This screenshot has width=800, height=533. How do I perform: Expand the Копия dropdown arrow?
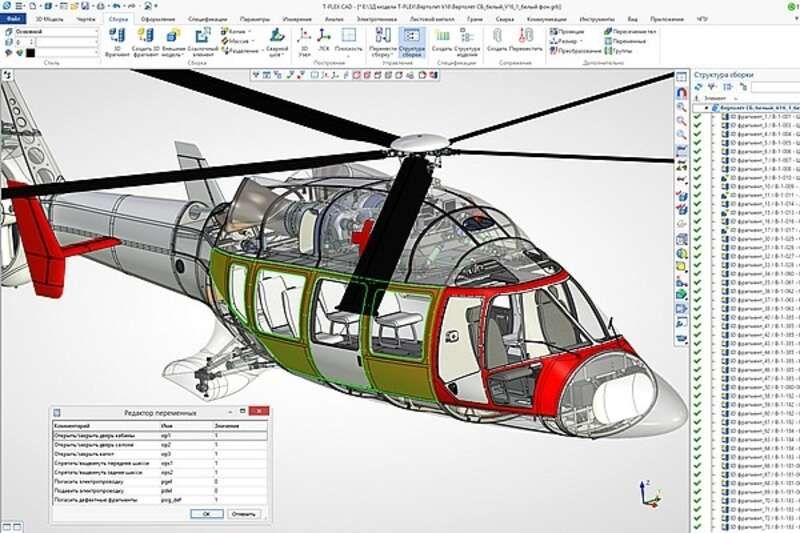click(248, 31)
